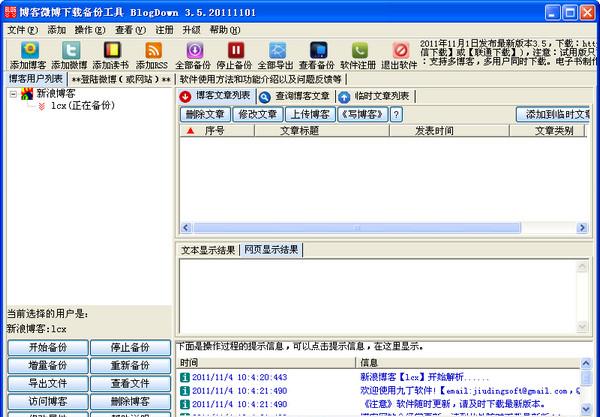Click the 删除博客 button
This screenshot has width=600, height=417.
pyautogui.click(x=130, y=402)
